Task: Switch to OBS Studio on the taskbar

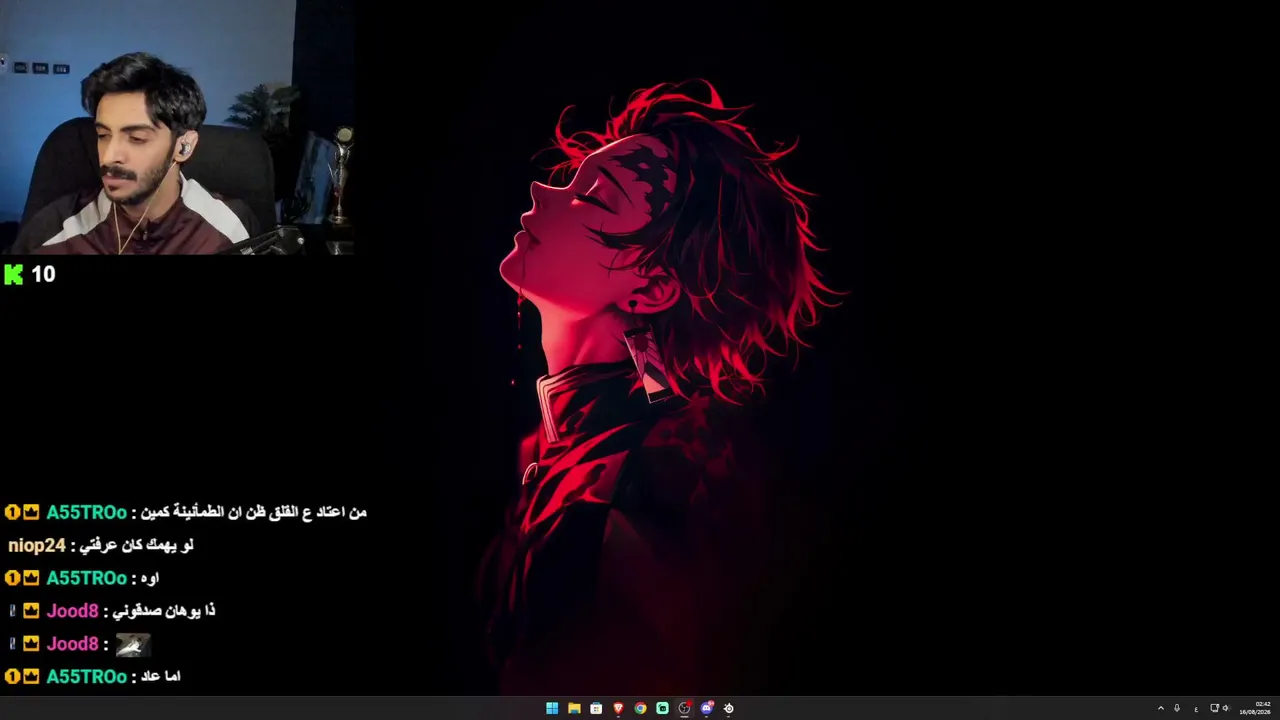Action: (x=684, y=708)
